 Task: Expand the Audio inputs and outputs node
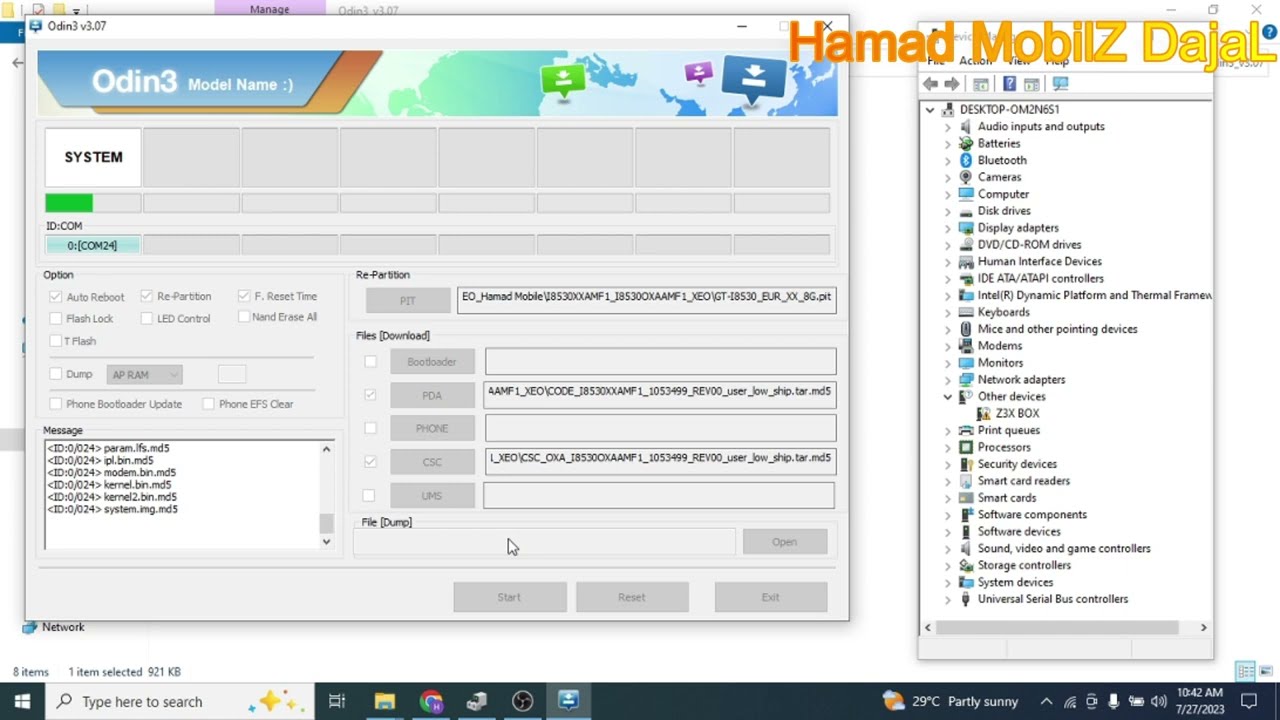[x=948, y=127]
